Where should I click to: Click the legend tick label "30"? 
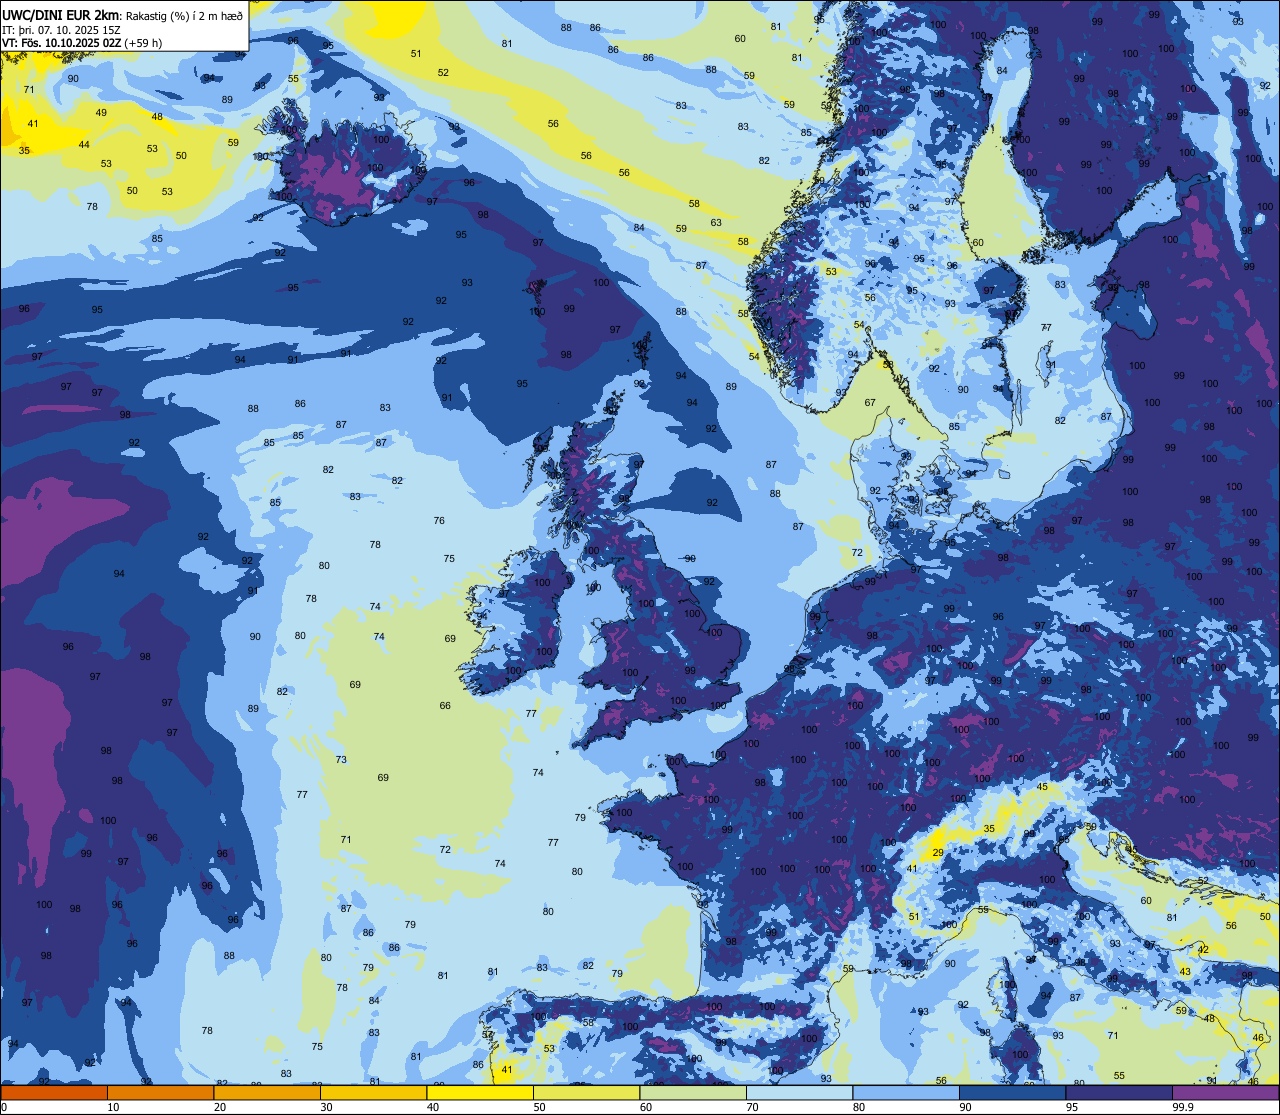326,1107
